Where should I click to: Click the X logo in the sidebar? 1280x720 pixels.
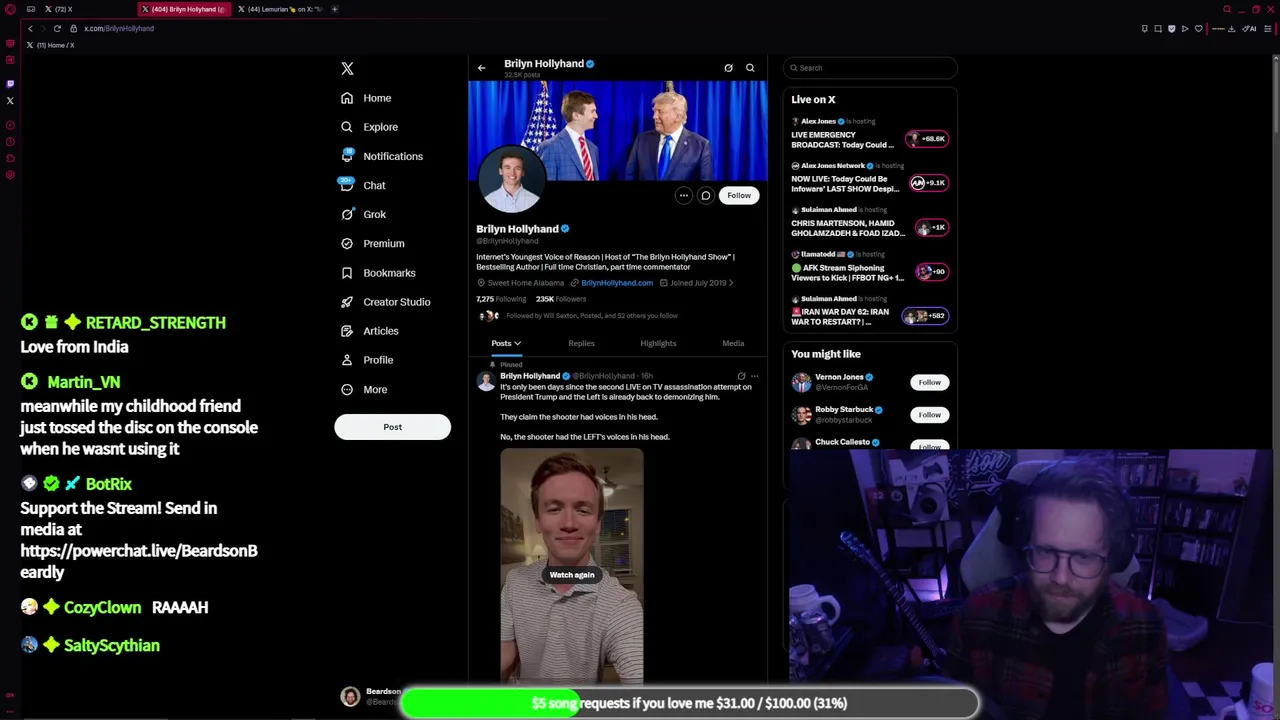click(347, 69)
